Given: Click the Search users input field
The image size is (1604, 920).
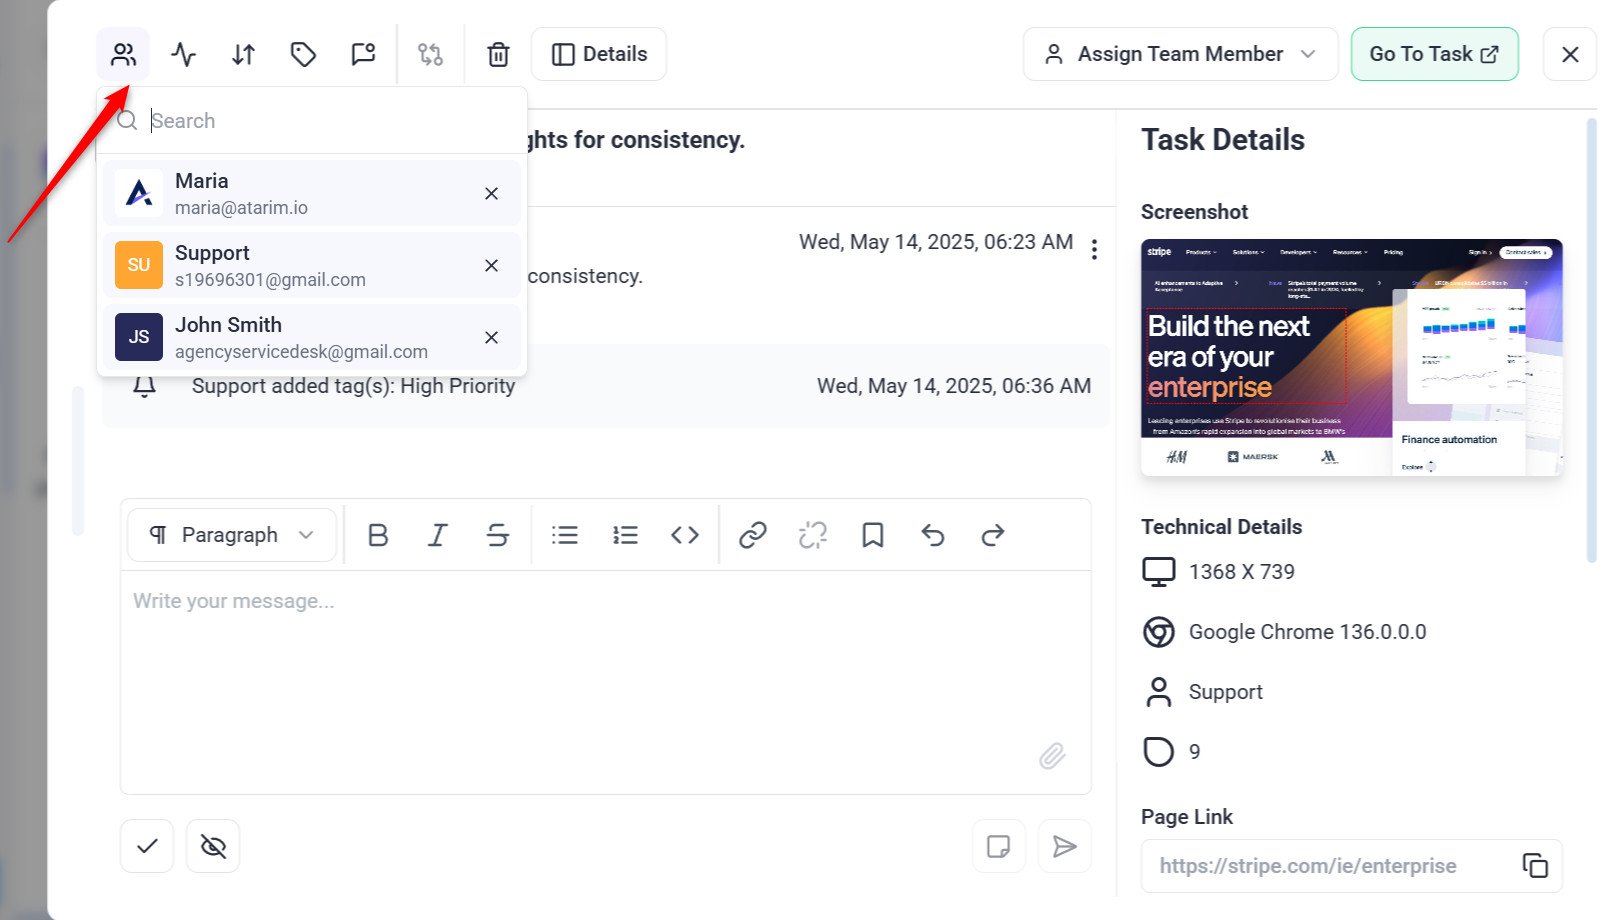Looking at the screenshot, I should click(330, 121).
